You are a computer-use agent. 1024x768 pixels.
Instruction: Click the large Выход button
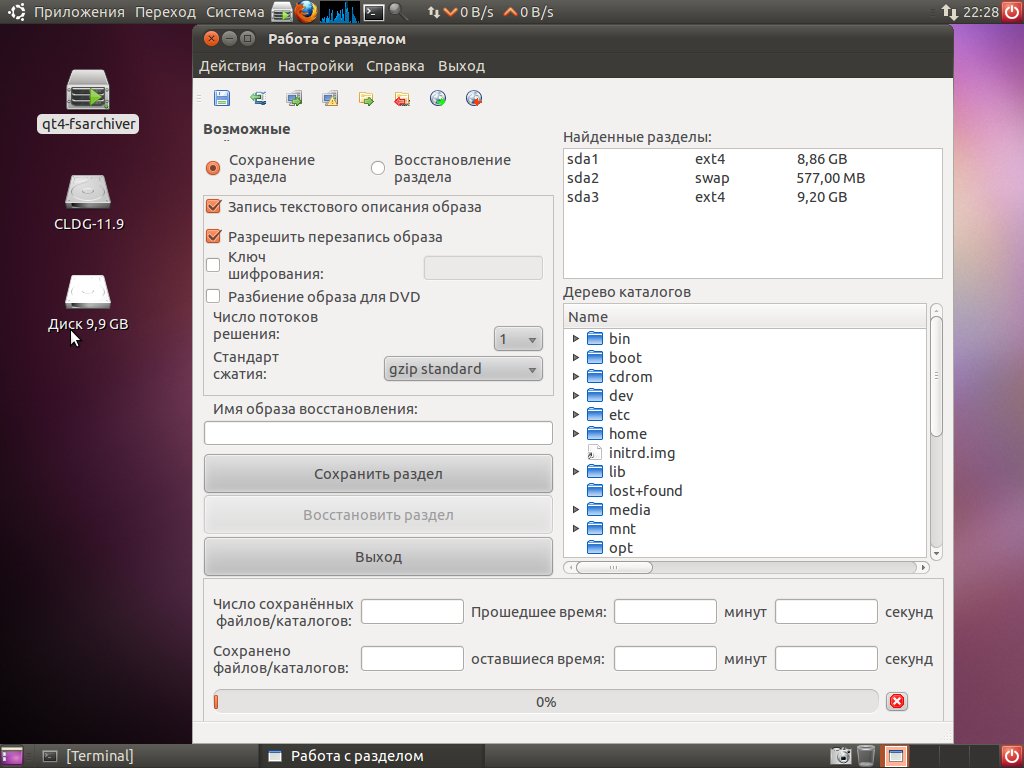point(378,556)
